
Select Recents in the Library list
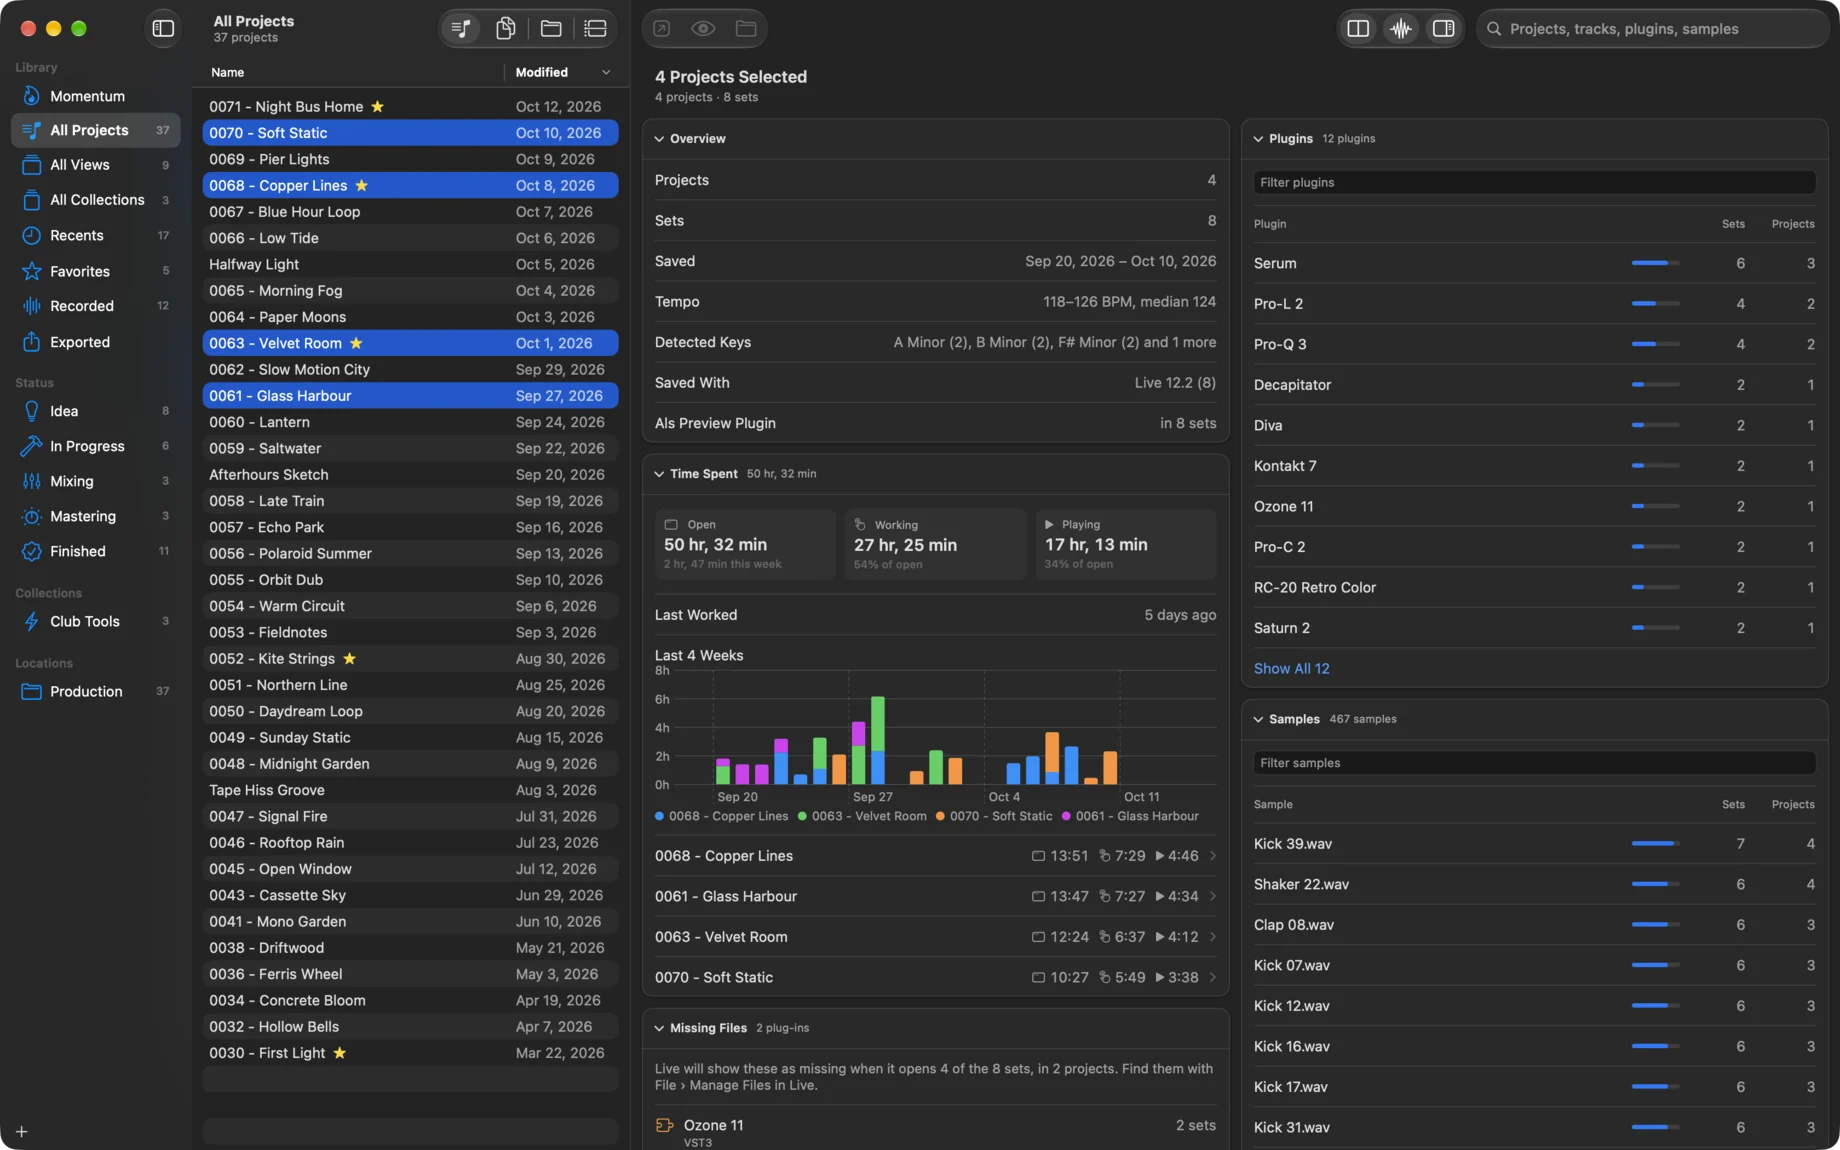click(x=96, y=235)
